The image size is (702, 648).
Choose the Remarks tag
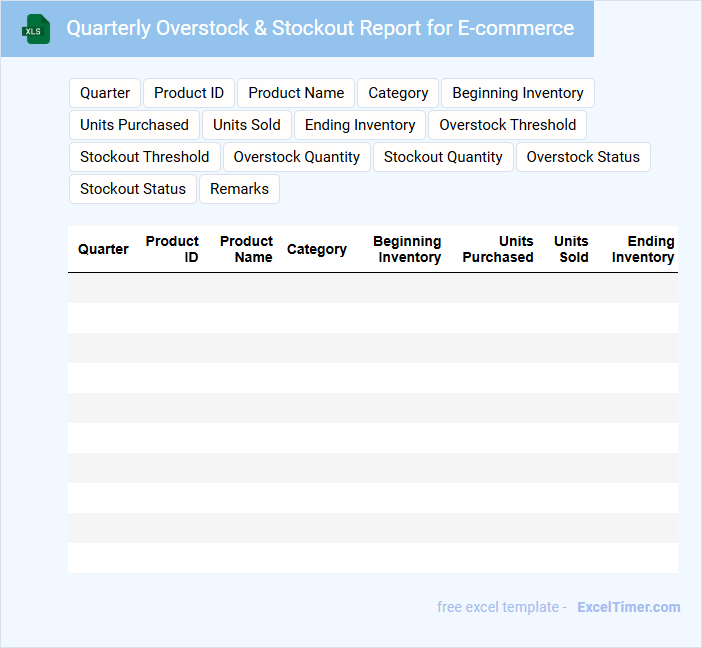(x=239, y=189)
